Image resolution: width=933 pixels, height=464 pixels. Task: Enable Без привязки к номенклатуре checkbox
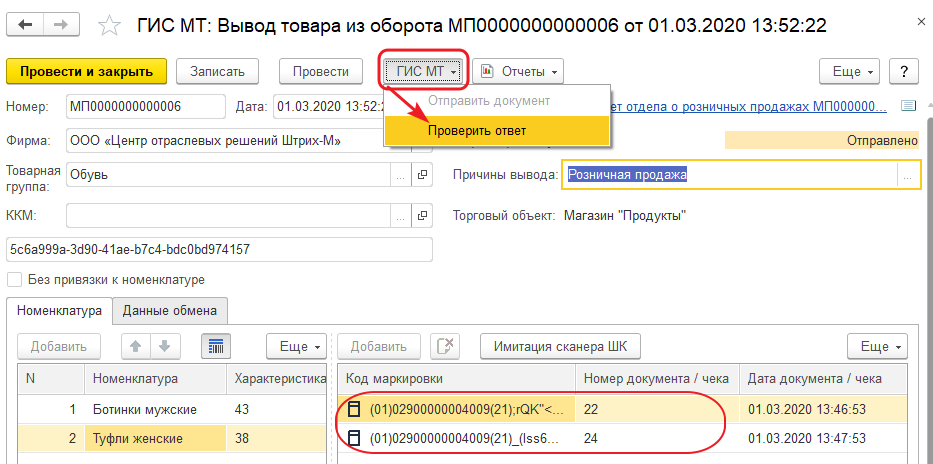pos(14,279)
